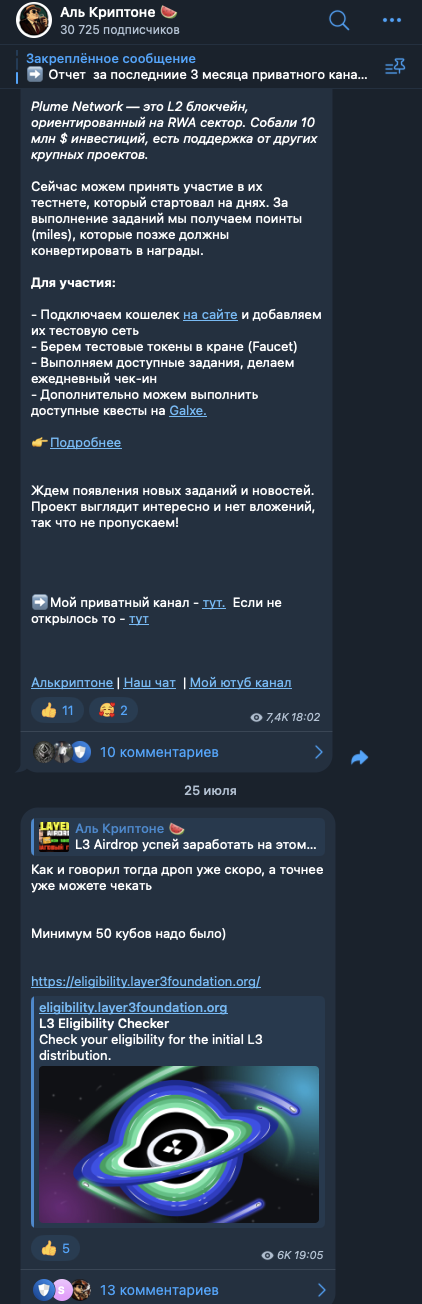Image resolution: width=422 pixels, height=1304 pixels.
Task: Open the Наш чат link
Action: click(149, 682)
